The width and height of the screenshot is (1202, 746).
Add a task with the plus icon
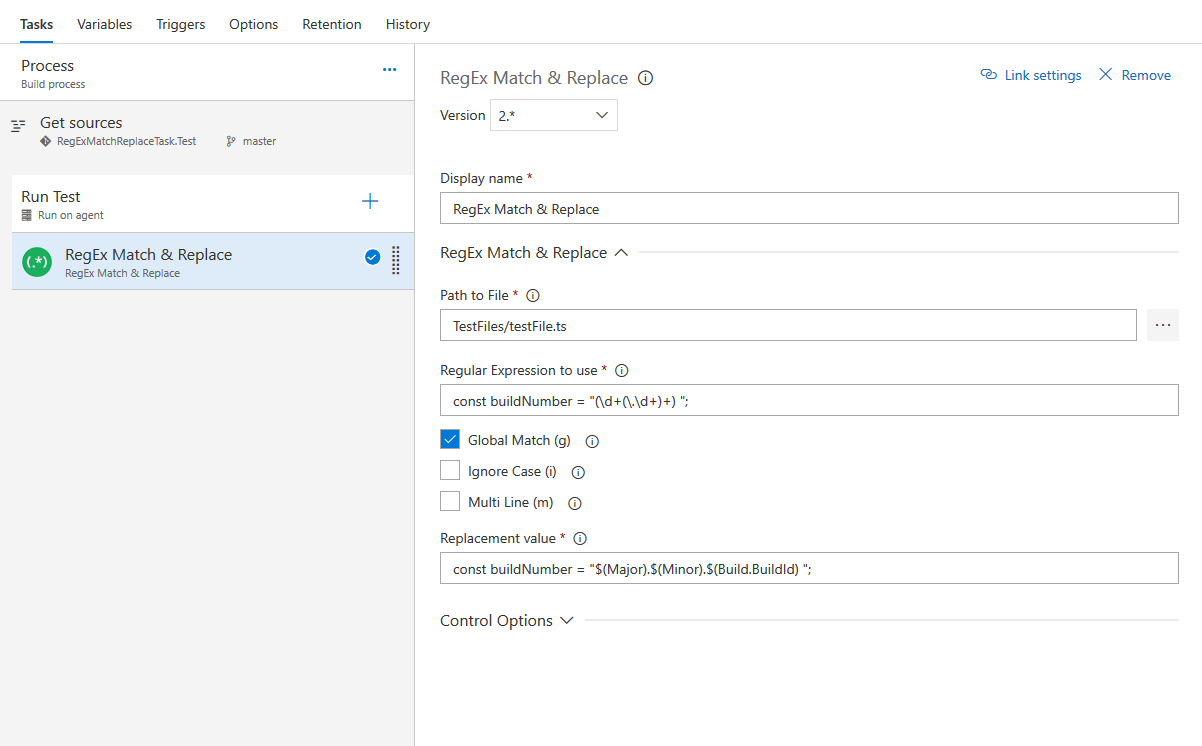coord(370,201)
